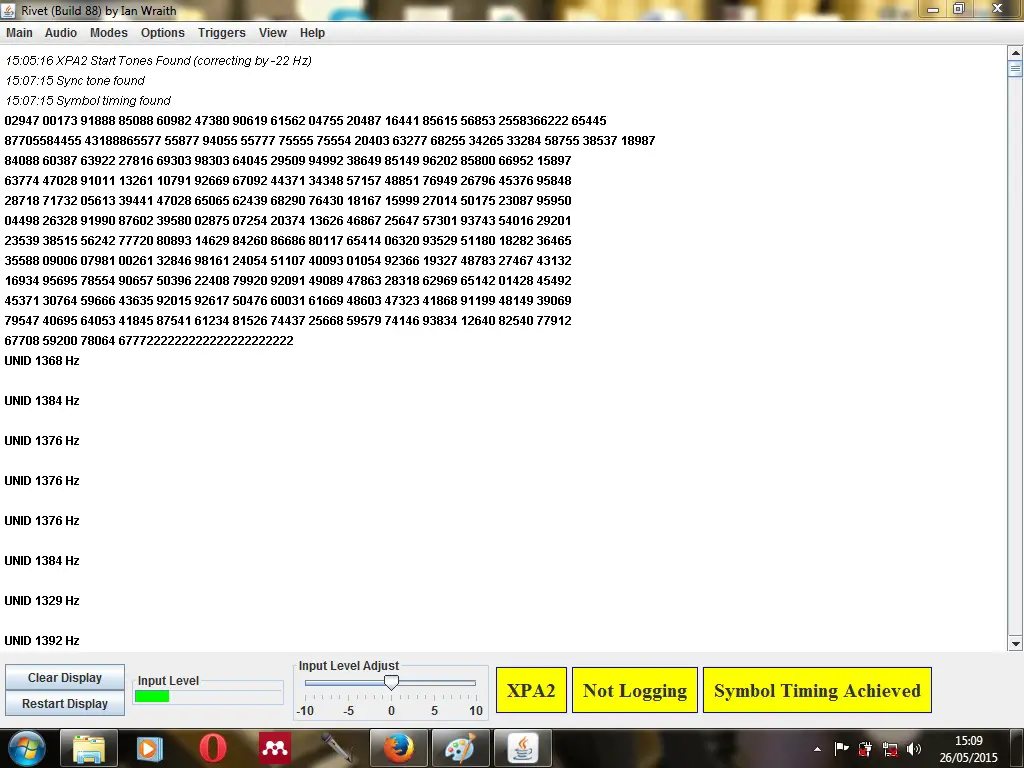1024x768 pixels.
Task: Launch the media player taskbar icon
Action: [x=150, y=748]
